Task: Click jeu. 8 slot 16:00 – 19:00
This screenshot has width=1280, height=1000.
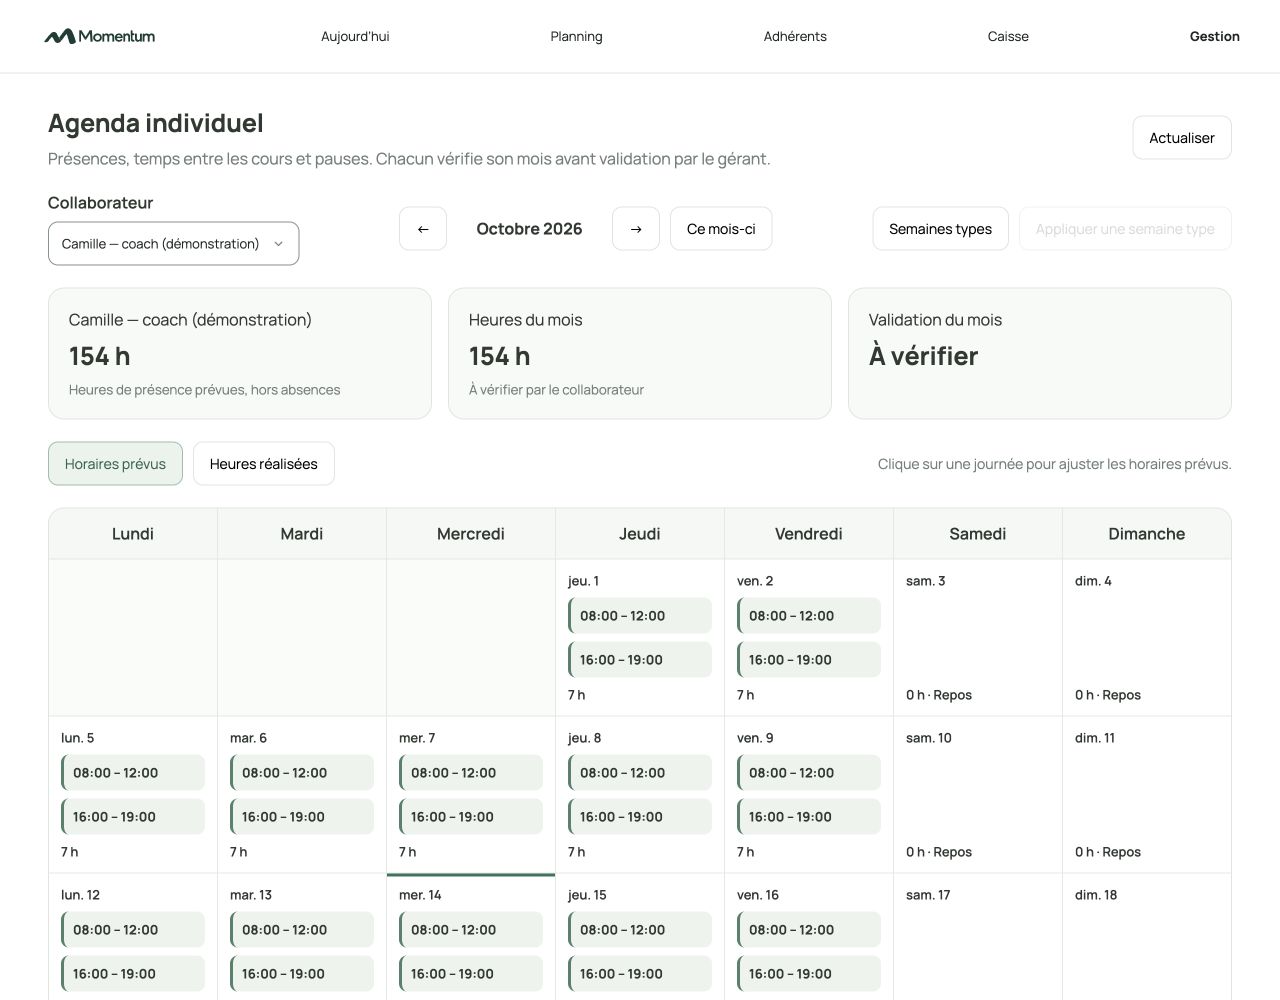Action: pos(640,817)
